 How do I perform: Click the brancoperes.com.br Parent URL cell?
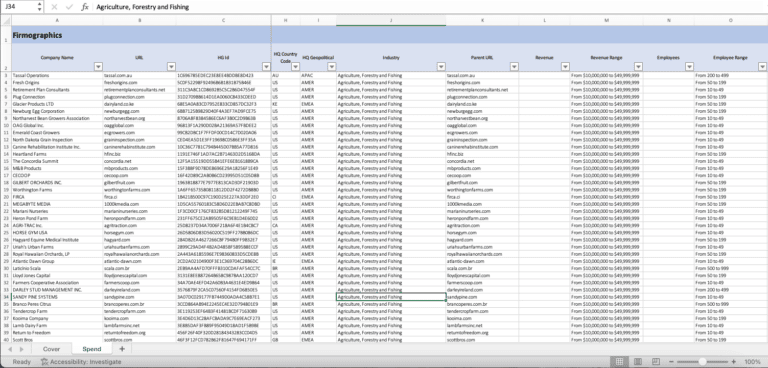[482, 304]
